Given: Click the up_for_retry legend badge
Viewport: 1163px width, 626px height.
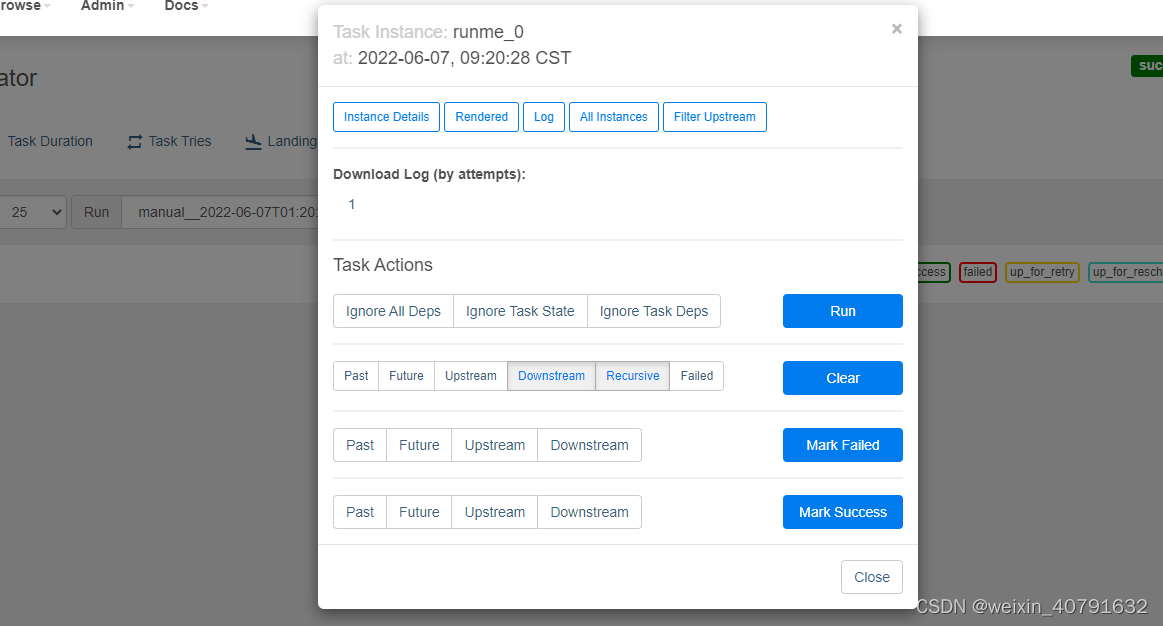Looking at the screenshot, I should pos(1042,272).
